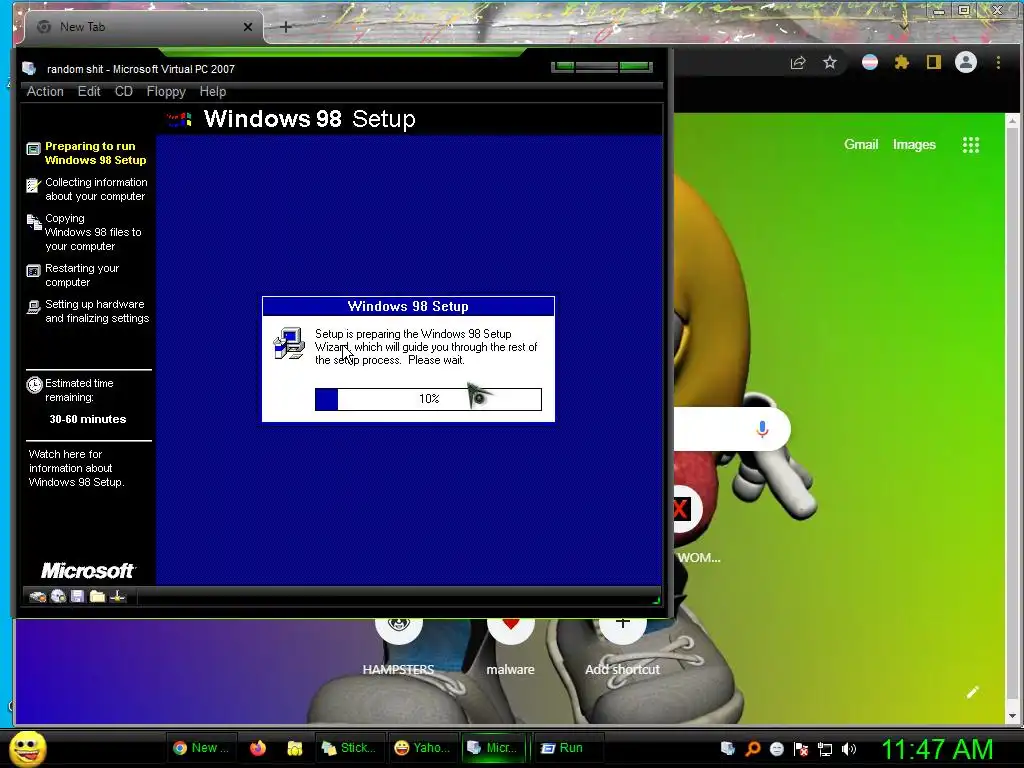Viewport: 1024px width, 768px height.
Task: Click the network adapter icon in Virtual PC status bar
Action: click(118, 596)
